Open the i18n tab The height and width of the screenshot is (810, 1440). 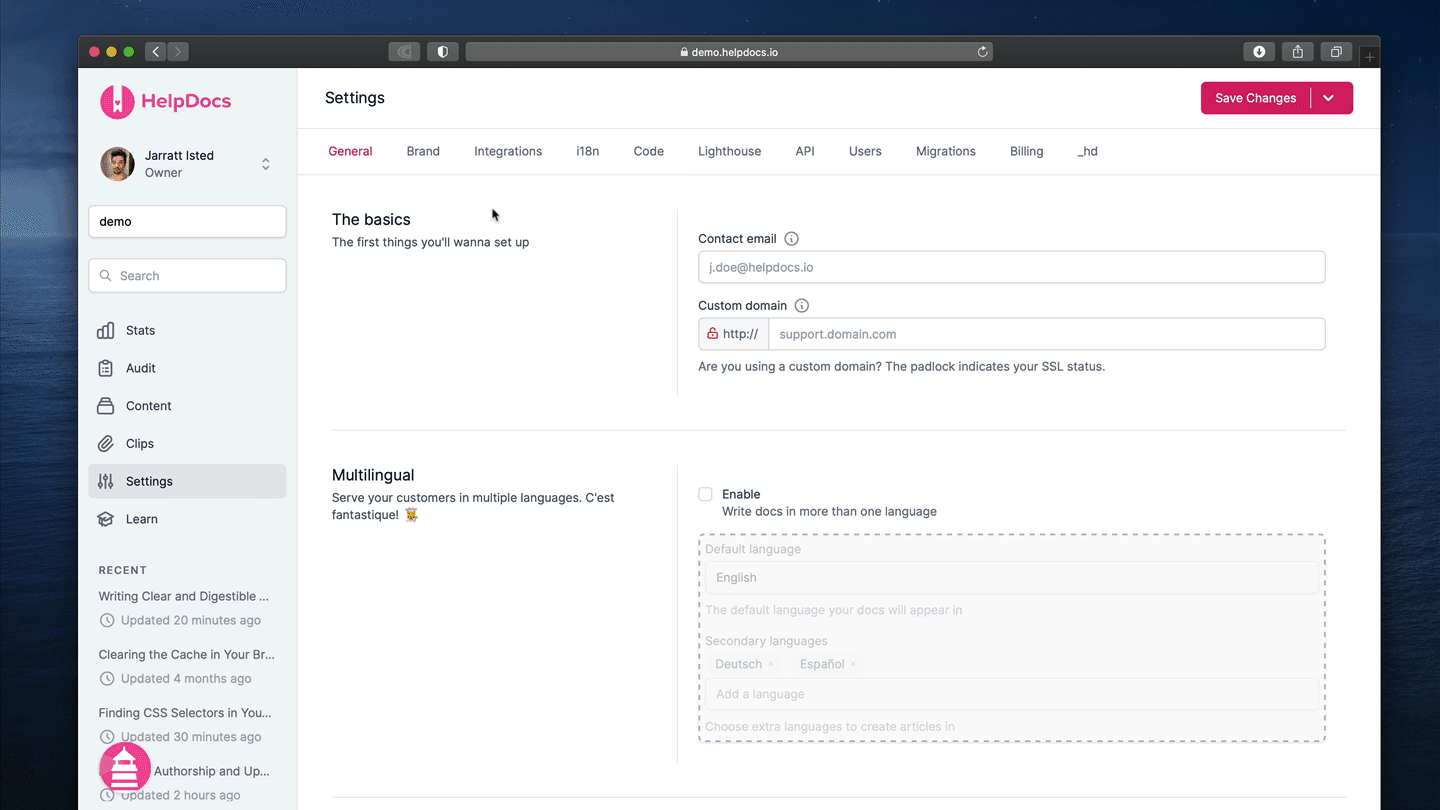588,152
